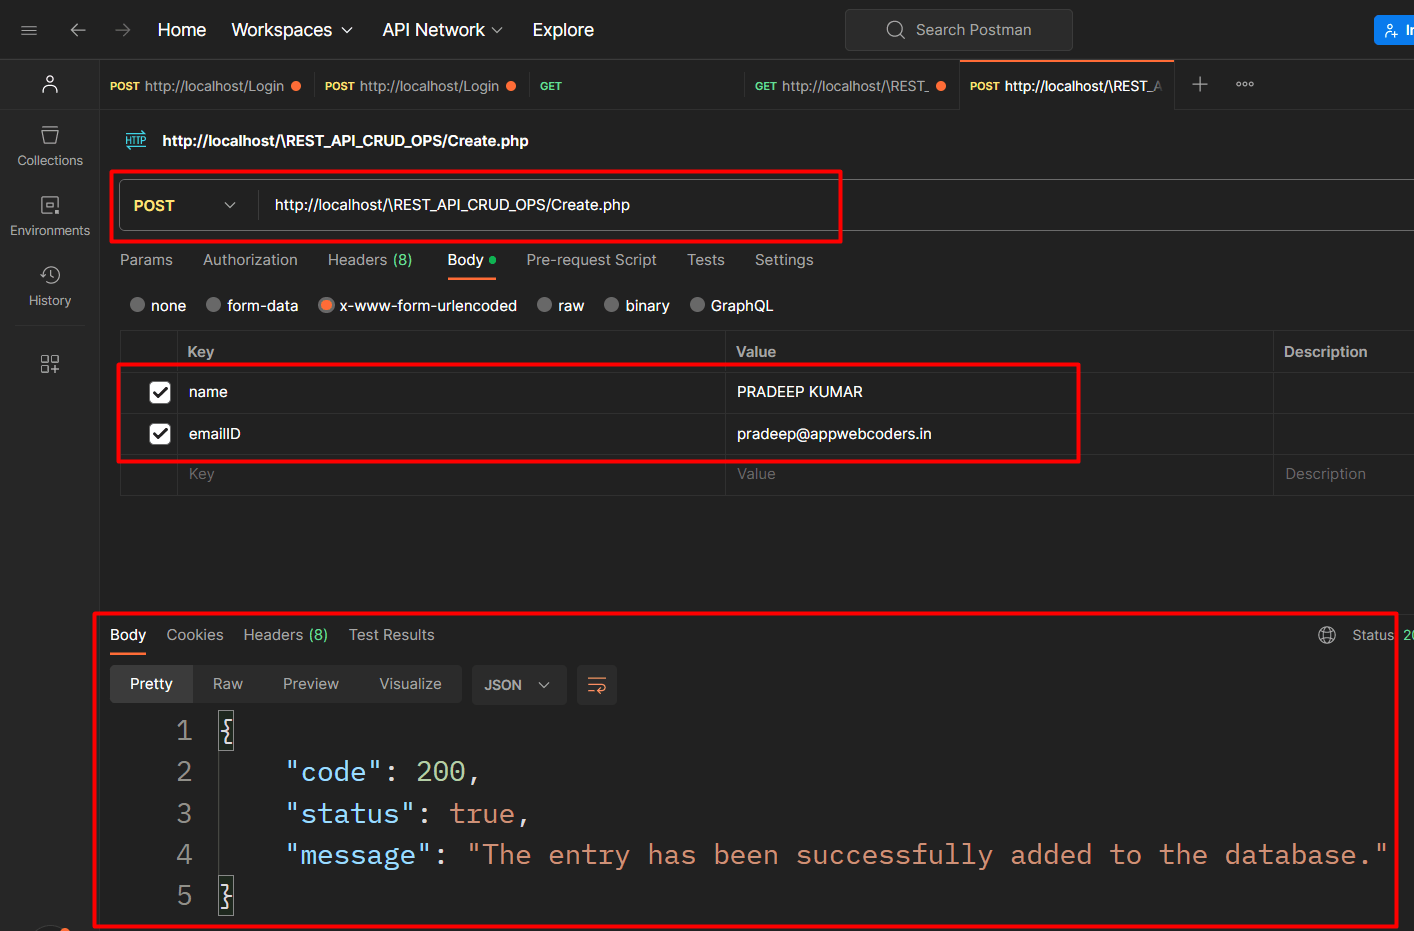Select the binary body type

pos(612,305)
